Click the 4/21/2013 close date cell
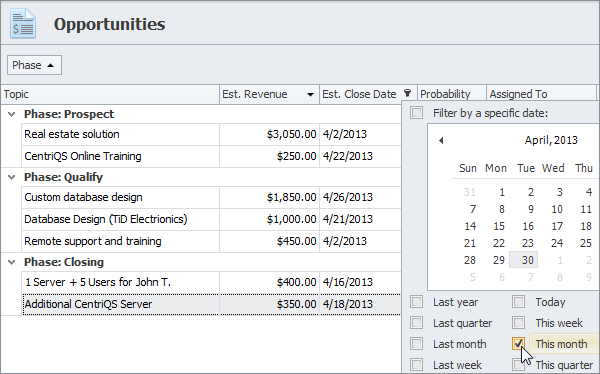The height and width of the screenshot is (374, 600). (x=360, y=219)
